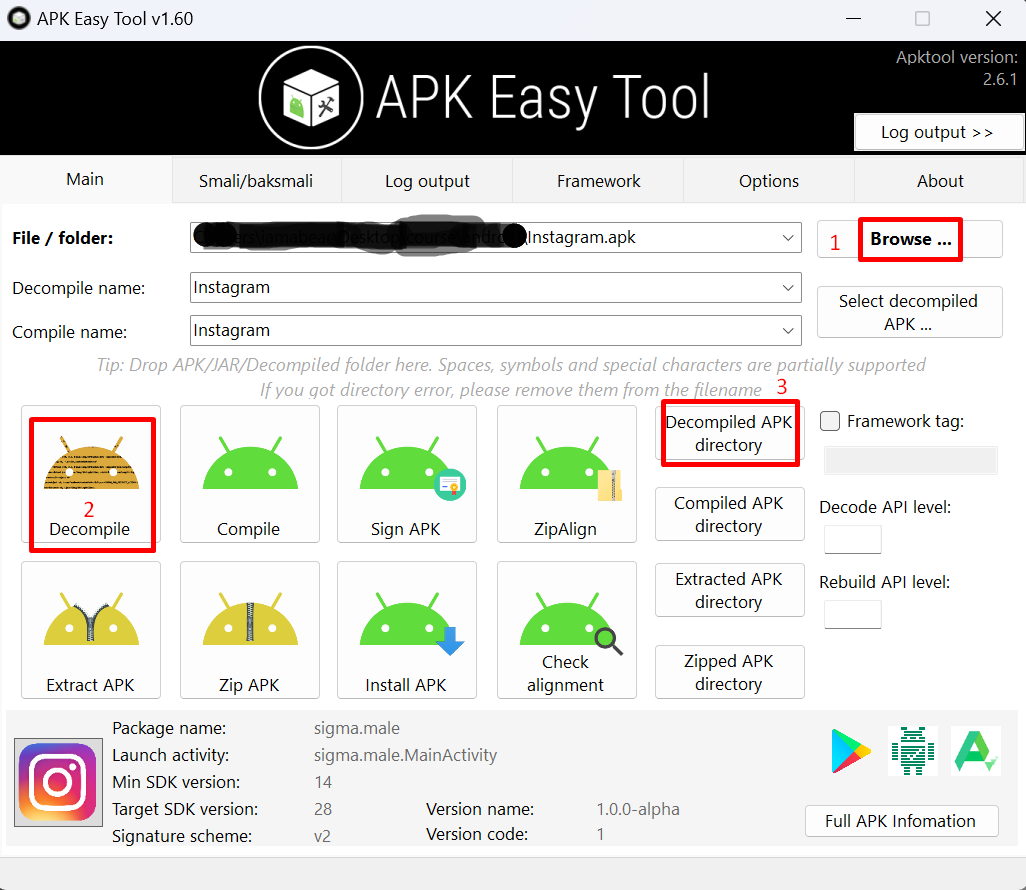Click the Extract APK icon button

click(91, 630)
